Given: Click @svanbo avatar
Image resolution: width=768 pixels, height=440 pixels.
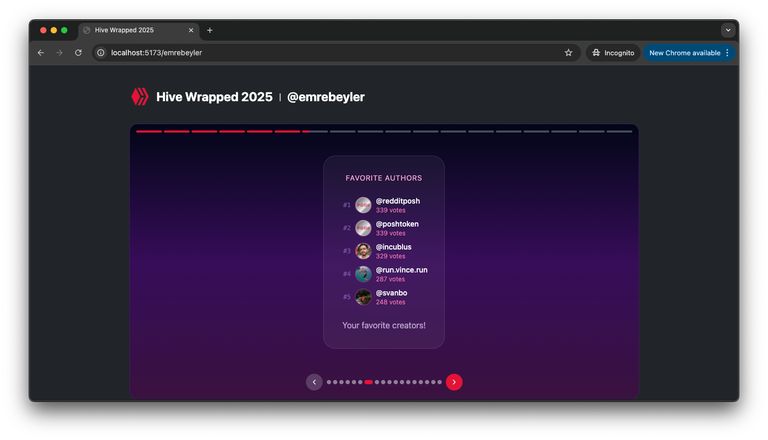Looking at the screenshot, I should tap(363, 297).
